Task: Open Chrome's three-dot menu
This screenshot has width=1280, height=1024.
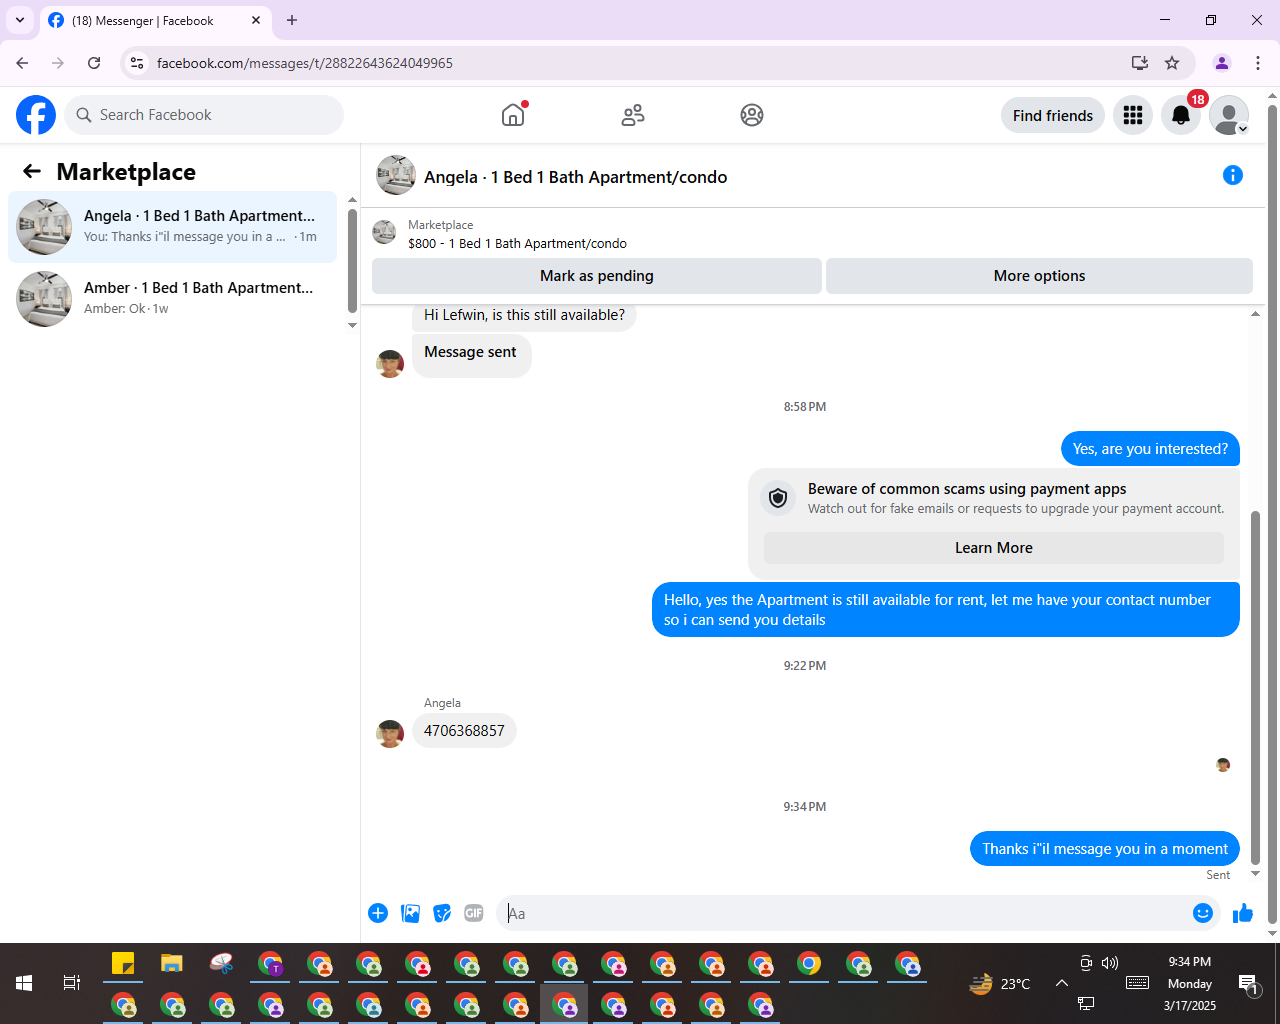Action: (x=1258, y=63)
